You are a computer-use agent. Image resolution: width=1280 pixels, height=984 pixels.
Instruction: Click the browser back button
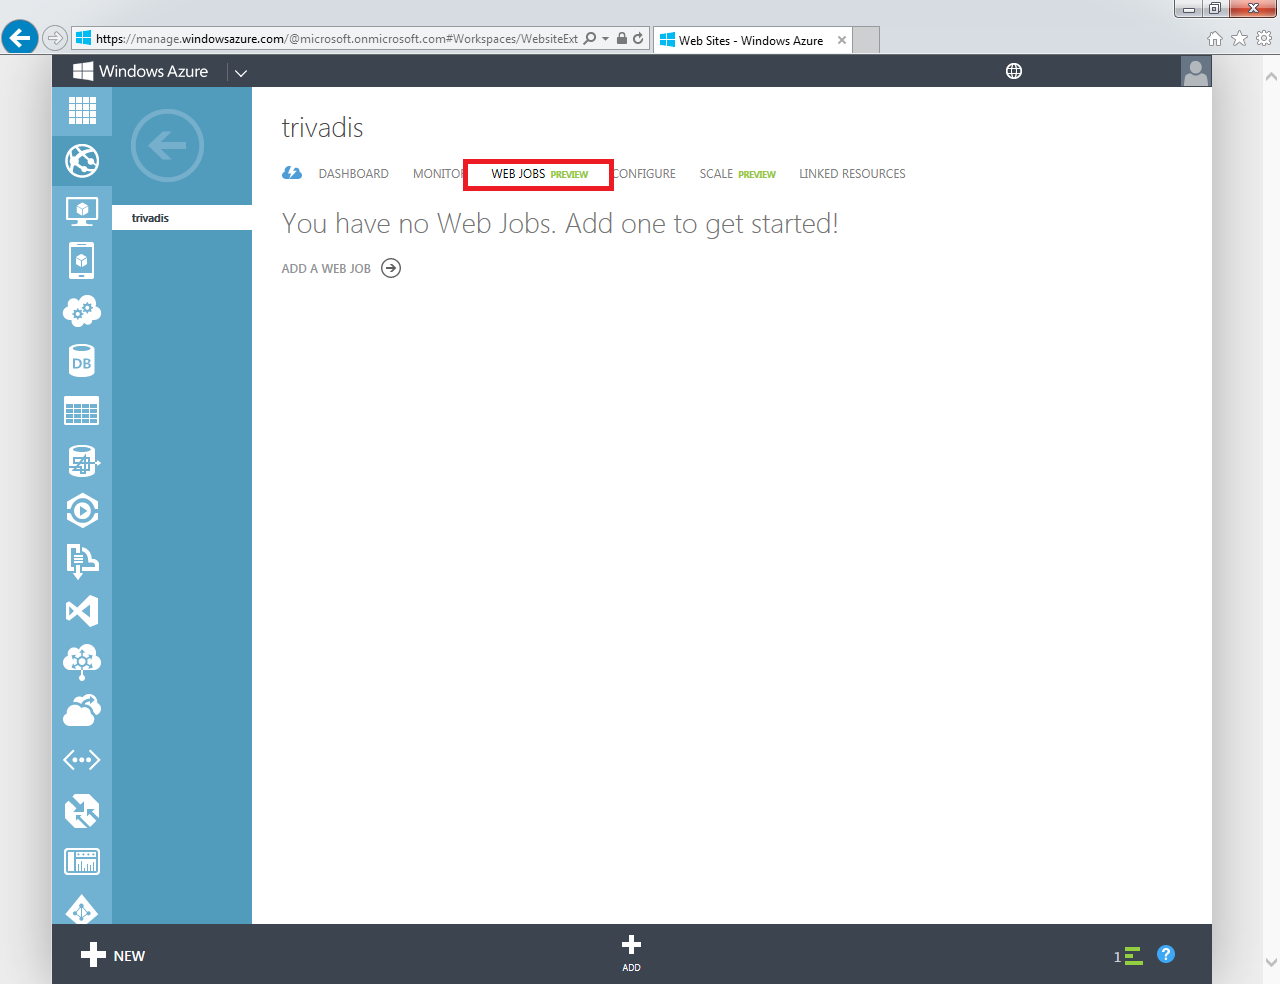pyautogui.click(x=20, y=38)
